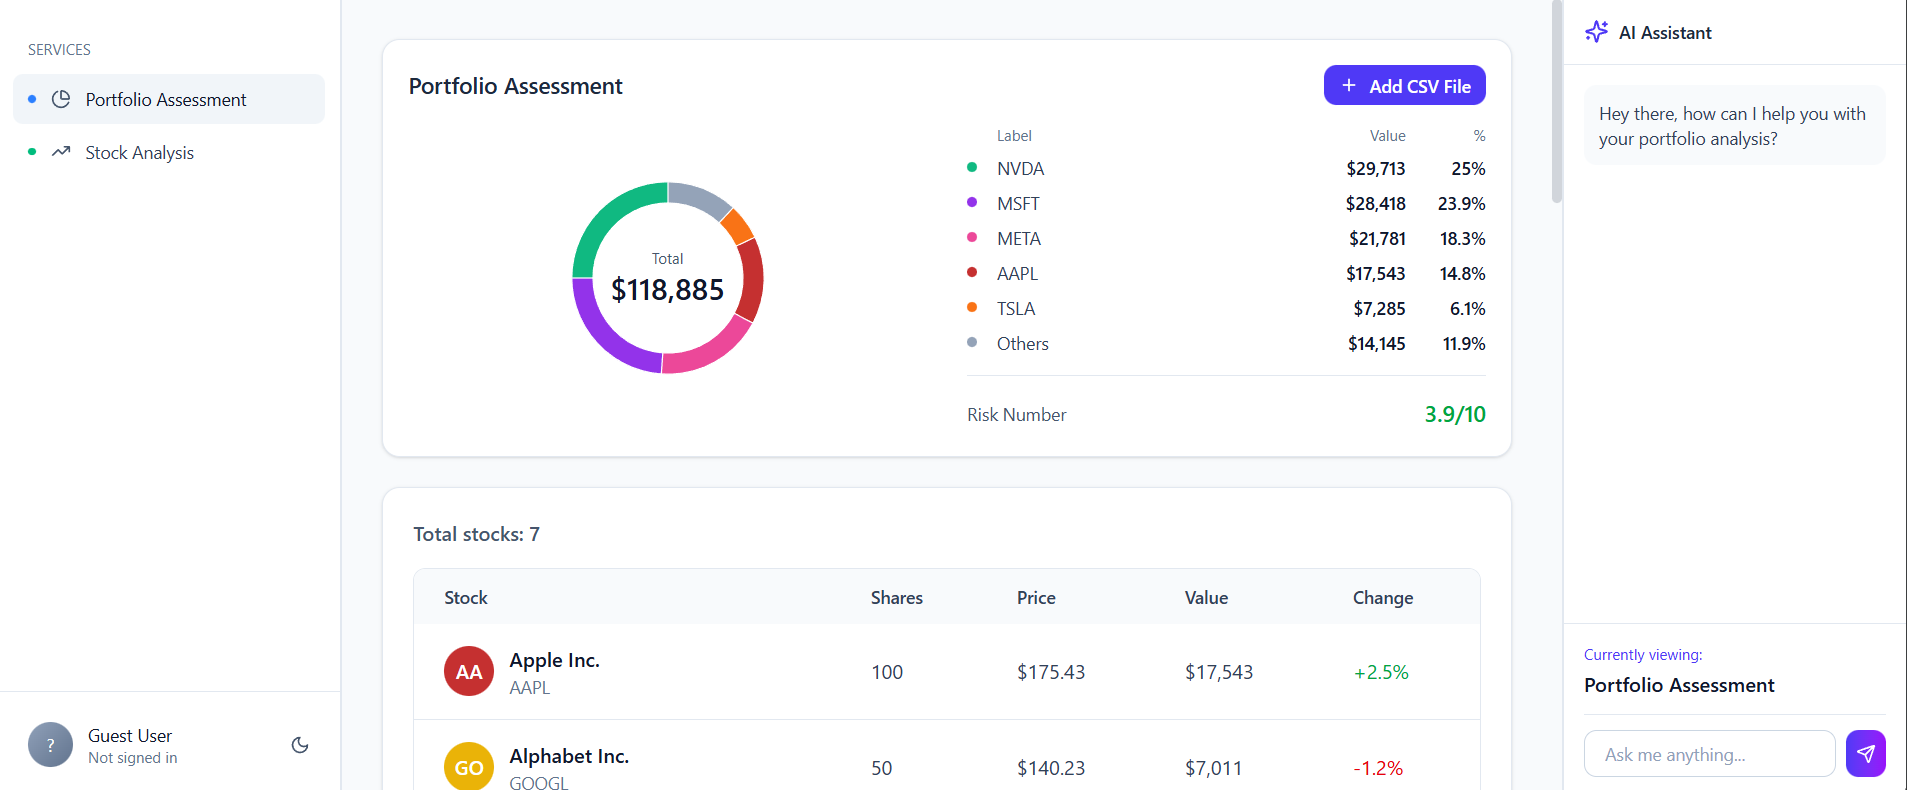This screenshot has height=790, width=1907.
Task: Click the Apple Inc. stock name
Action: point(554,660)
